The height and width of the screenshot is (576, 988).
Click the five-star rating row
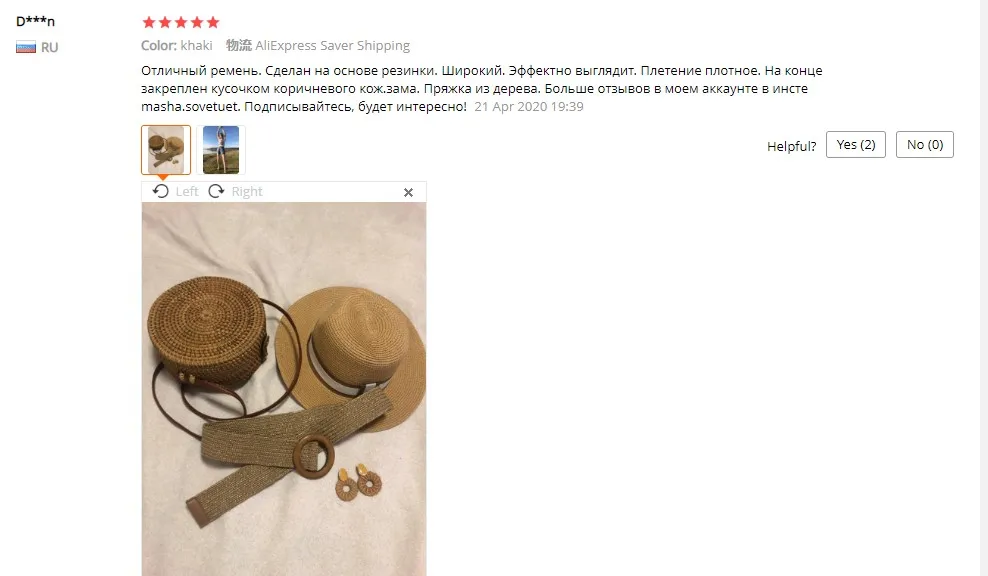click(181, 23)
